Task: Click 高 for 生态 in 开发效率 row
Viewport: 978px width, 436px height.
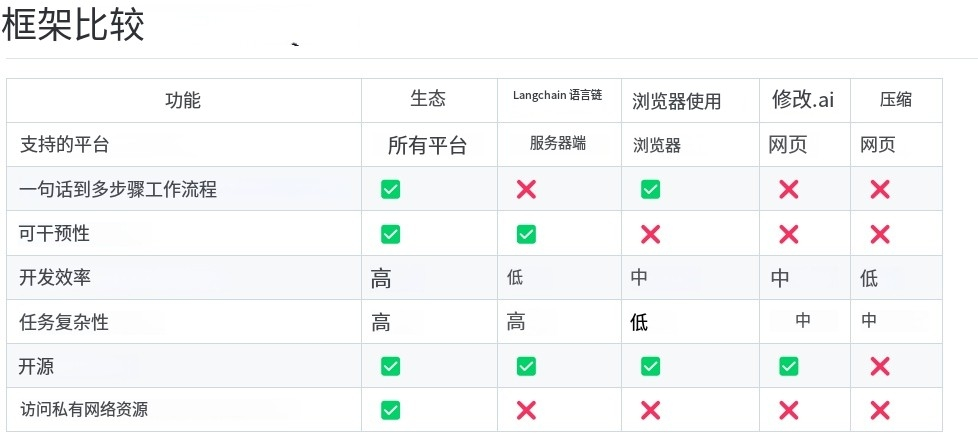Action: tap(381, 278)
